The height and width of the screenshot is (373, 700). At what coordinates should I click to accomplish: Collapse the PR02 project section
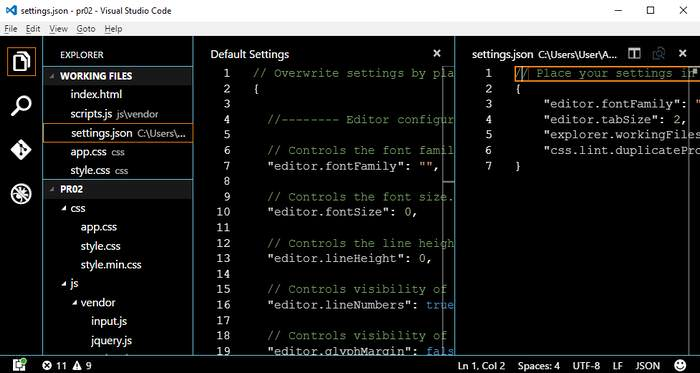(x=118, y=189)
